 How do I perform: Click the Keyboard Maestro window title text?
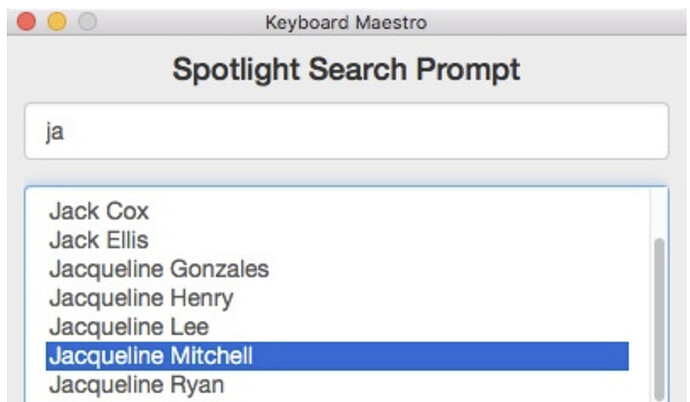point(346,22)
